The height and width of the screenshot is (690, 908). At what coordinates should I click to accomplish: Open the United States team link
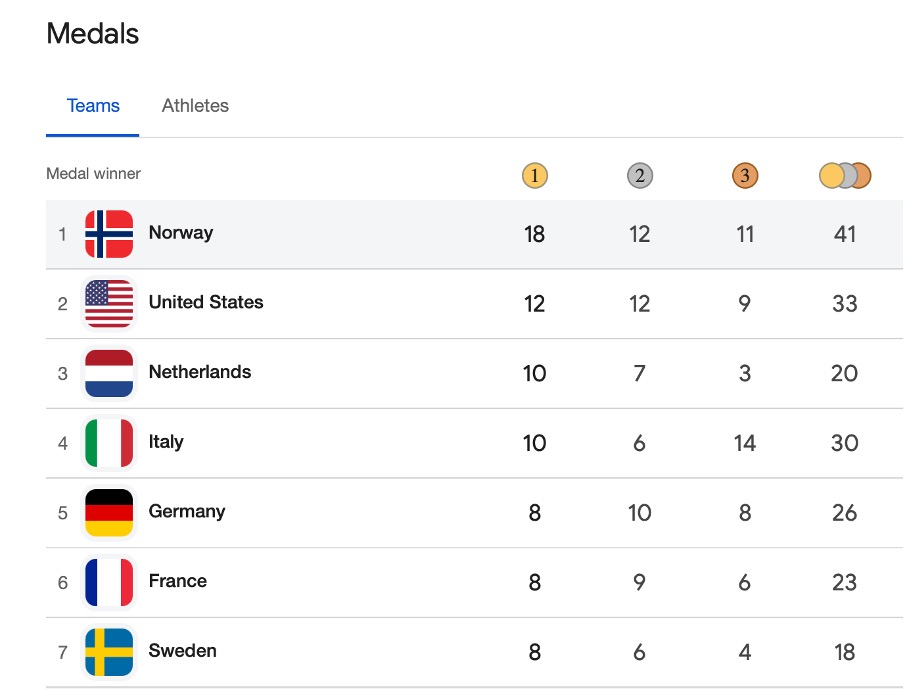click(206, 302)
